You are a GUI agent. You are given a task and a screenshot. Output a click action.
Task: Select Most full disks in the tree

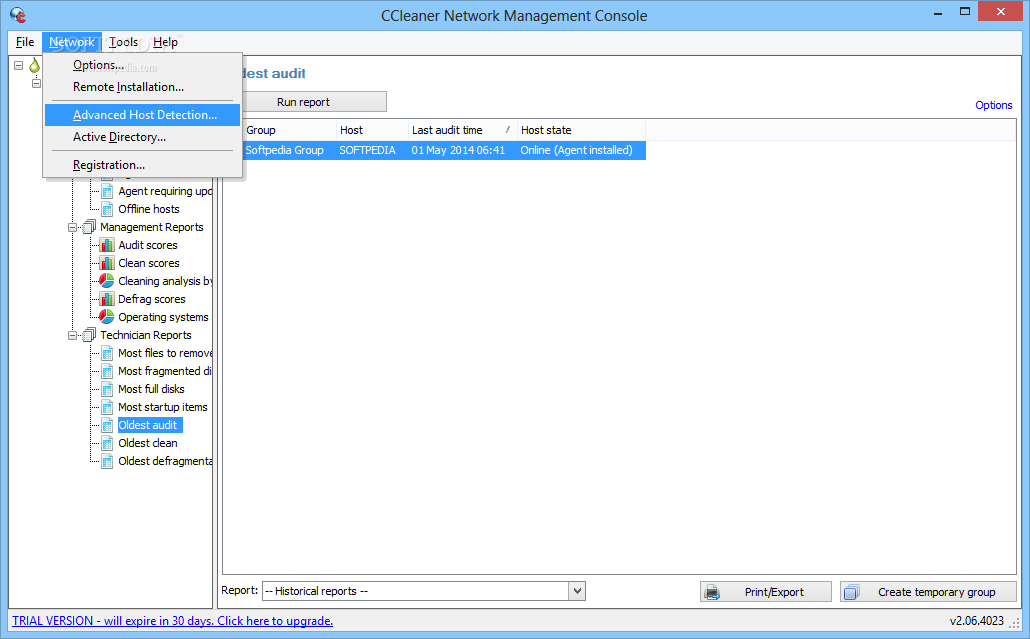coord(151,389)
